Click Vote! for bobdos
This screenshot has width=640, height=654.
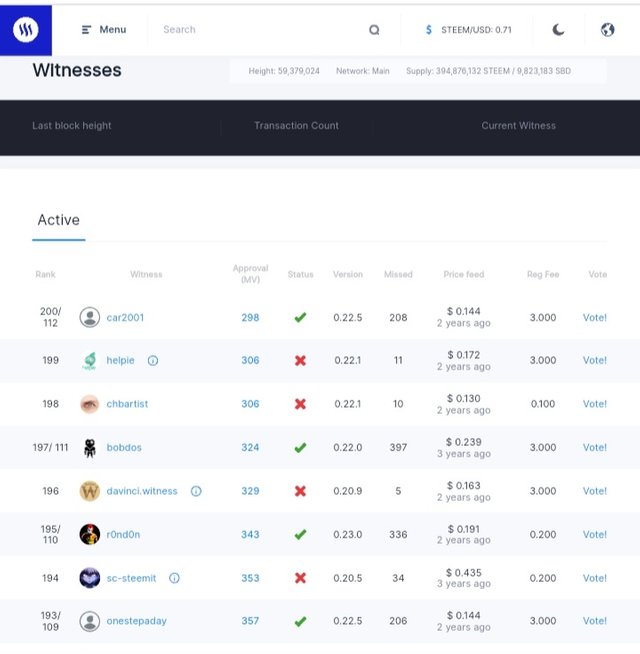(x=595, y=448)
